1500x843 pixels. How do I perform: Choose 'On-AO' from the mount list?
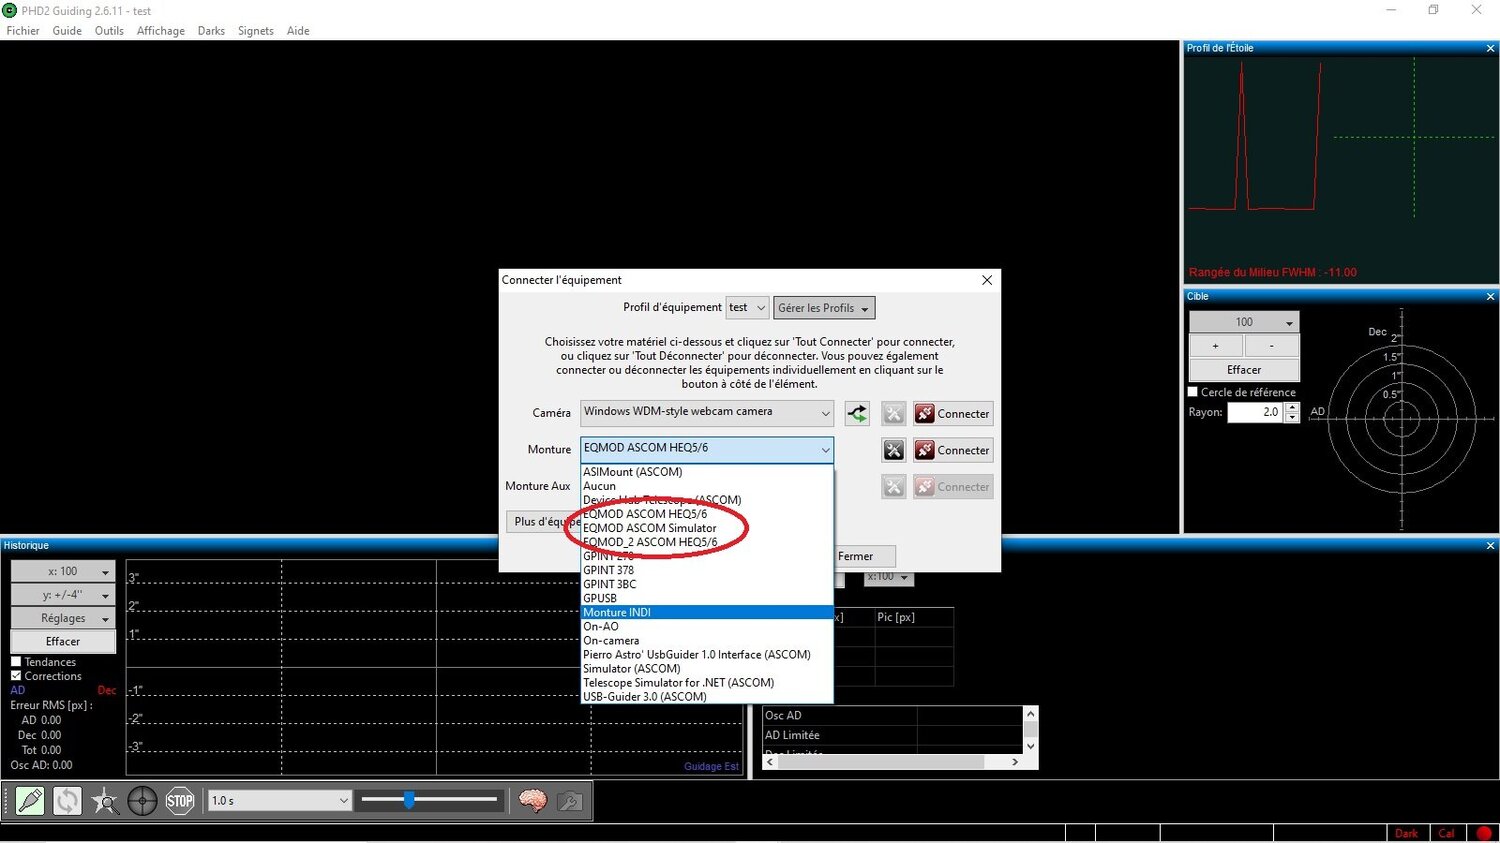pyautogui.click(x=707, y=626)
